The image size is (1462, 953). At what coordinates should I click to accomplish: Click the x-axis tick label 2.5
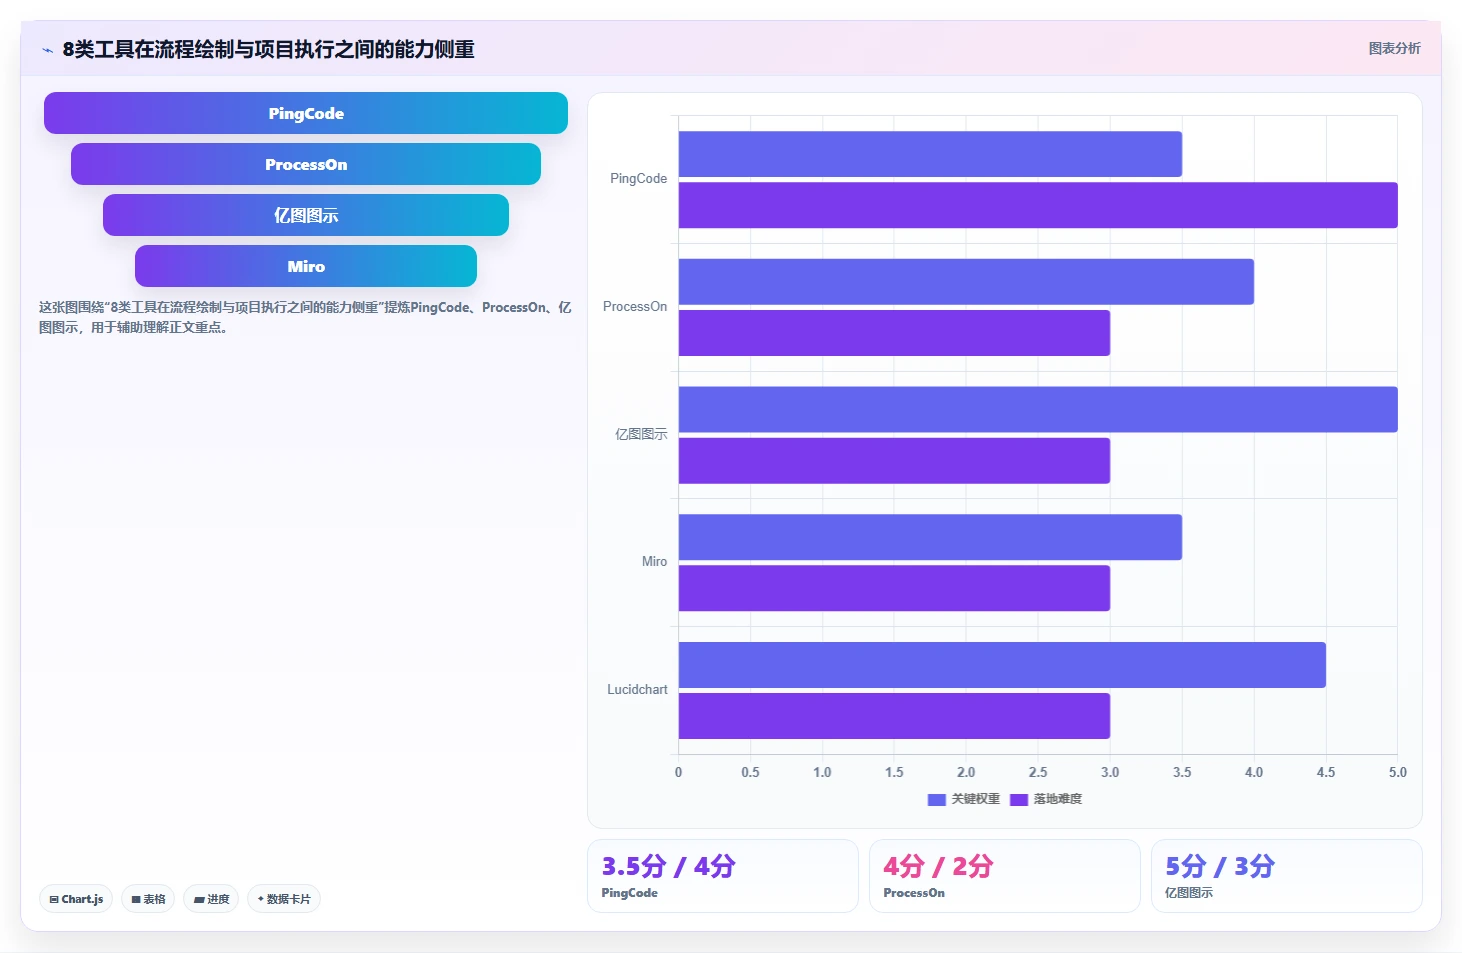pyautogui.click(x=1038, y=772)
